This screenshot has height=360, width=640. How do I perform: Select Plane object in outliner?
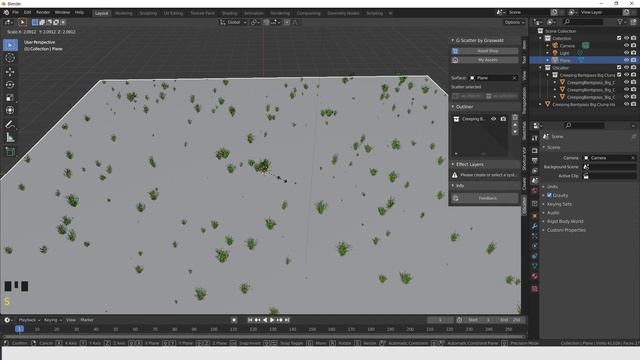(565, 60)
